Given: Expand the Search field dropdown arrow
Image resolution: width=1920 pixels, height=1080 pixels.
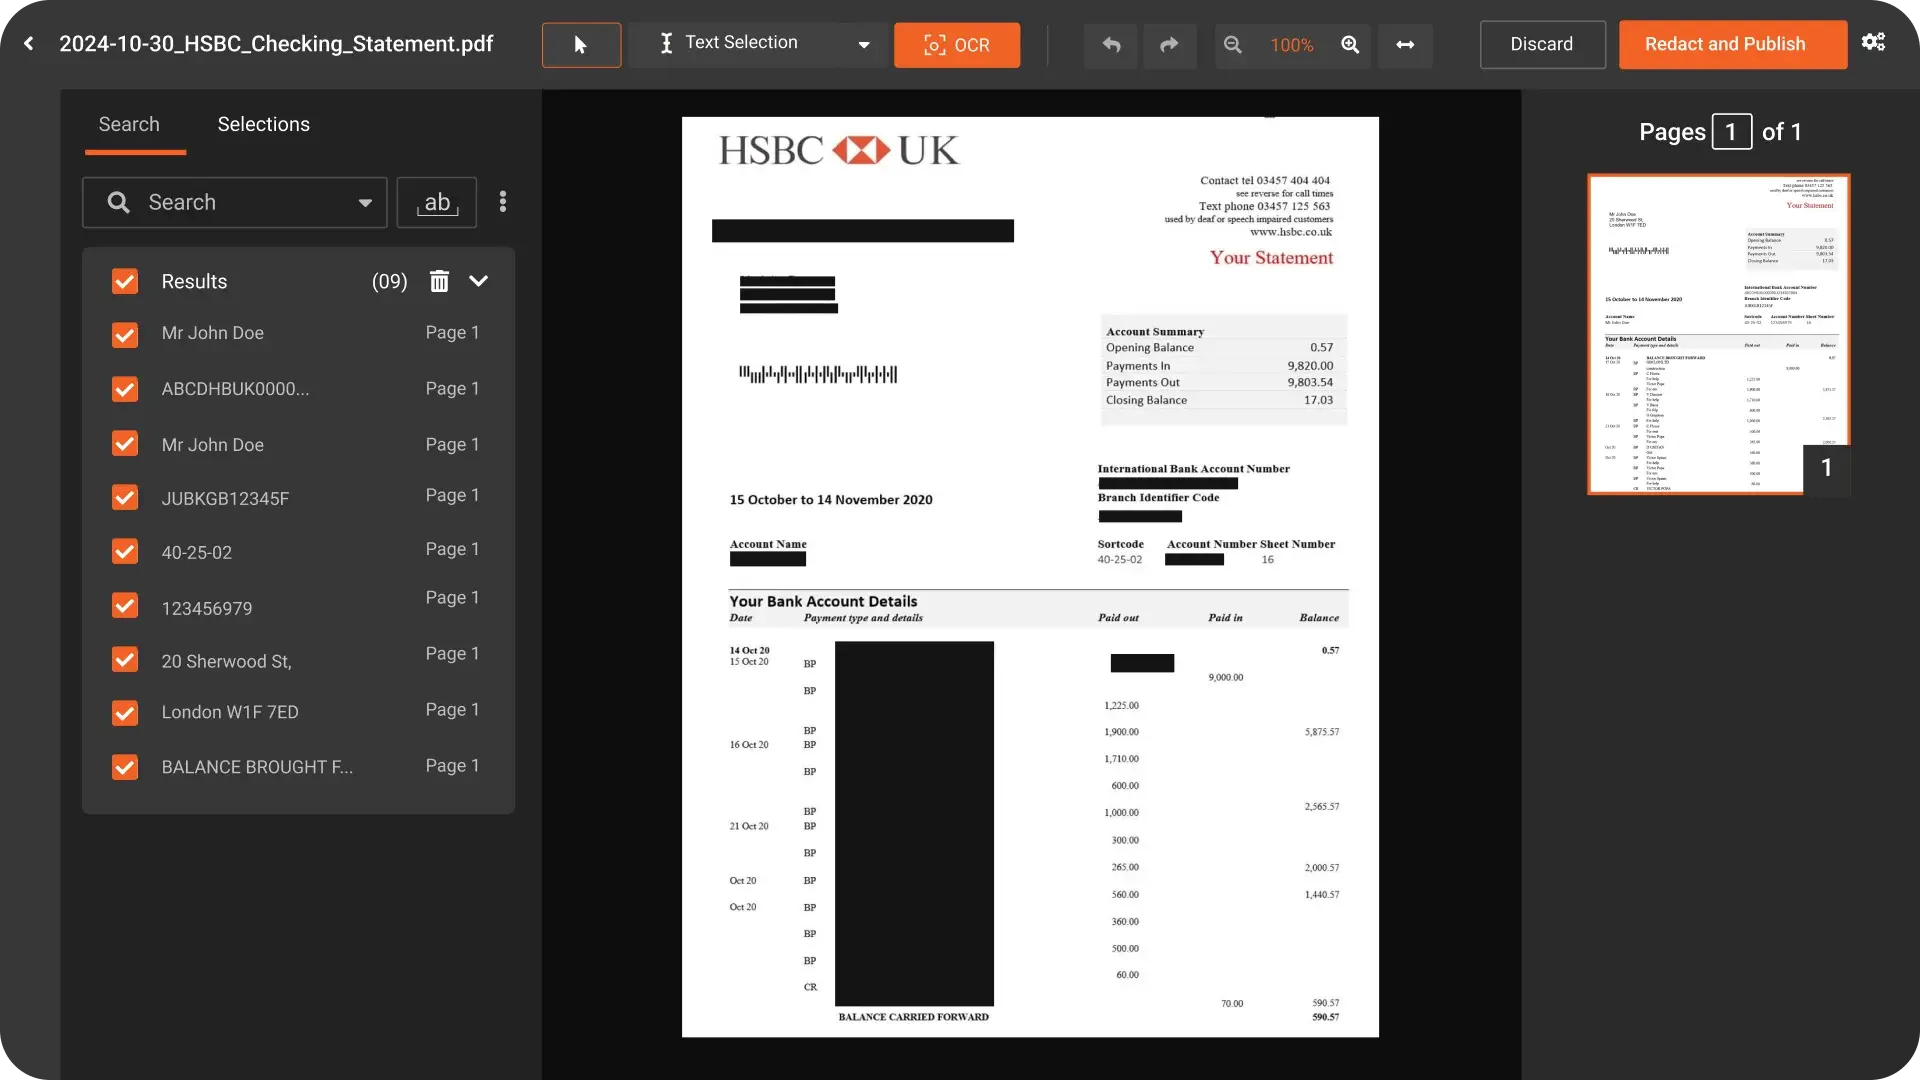Looking at the screenshot, I should coord(365,203).
